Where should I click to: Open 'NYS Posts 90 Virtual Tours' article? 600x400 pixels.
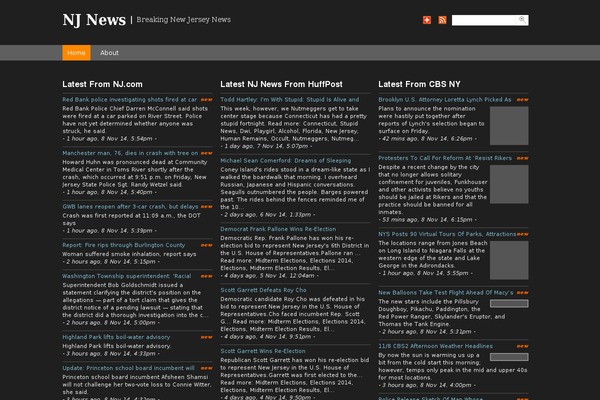coord(447,234)
